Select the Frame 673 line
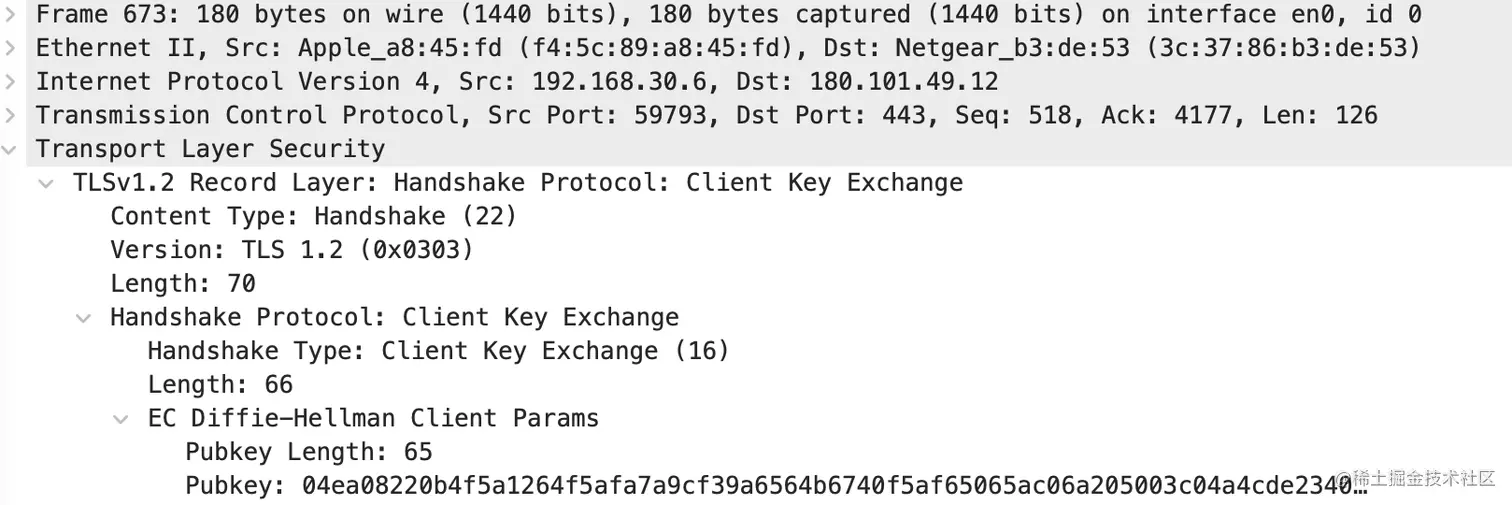Viewport: 1512px width, 505px height. tap(728, 15)
